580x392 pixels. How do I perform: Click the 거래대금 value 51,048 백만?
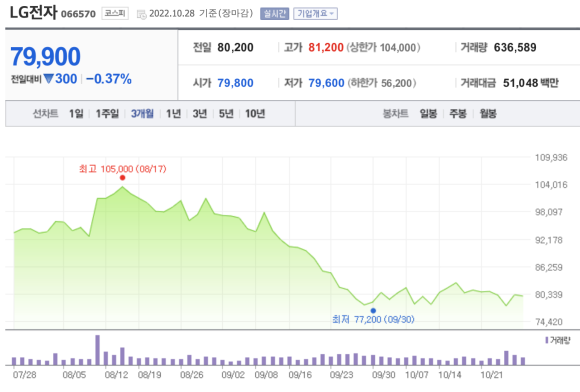coord(531,83)
